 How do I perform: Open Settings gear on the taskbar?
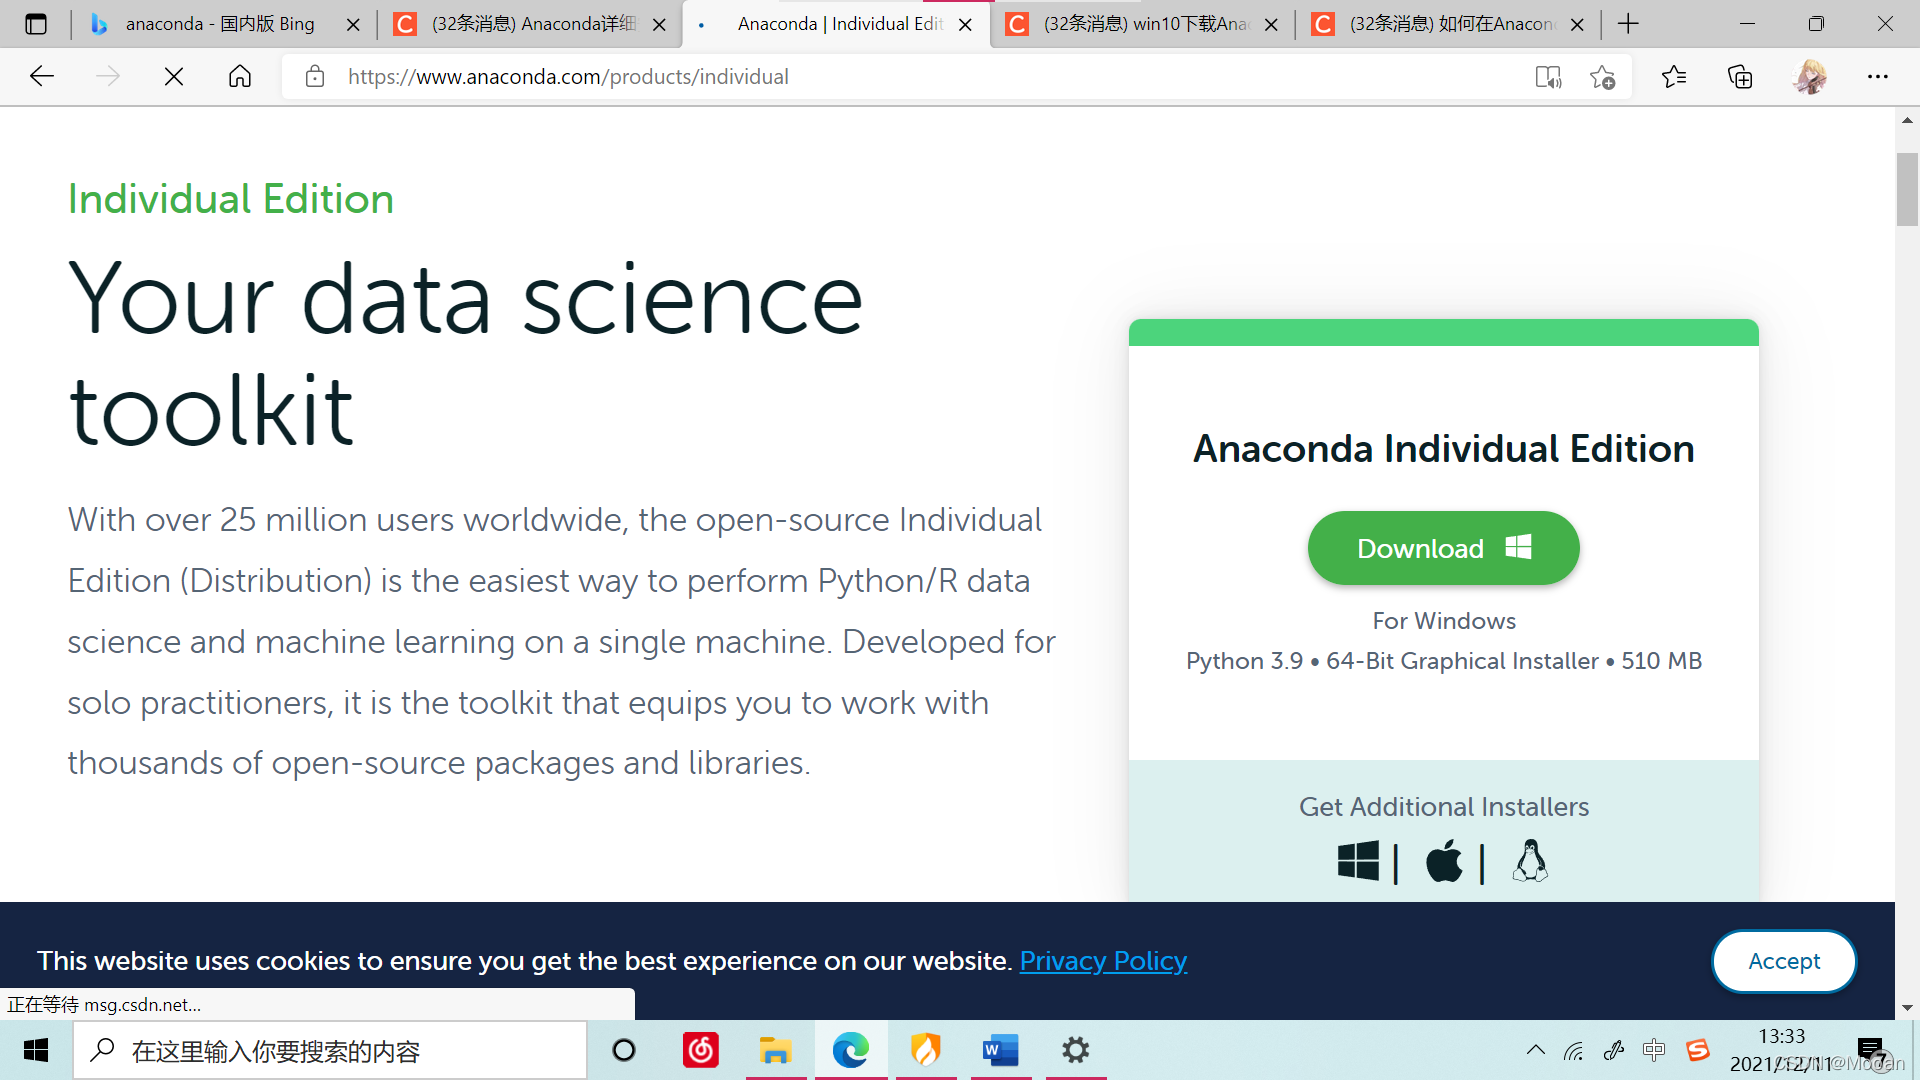[x=1076, y=1050]
